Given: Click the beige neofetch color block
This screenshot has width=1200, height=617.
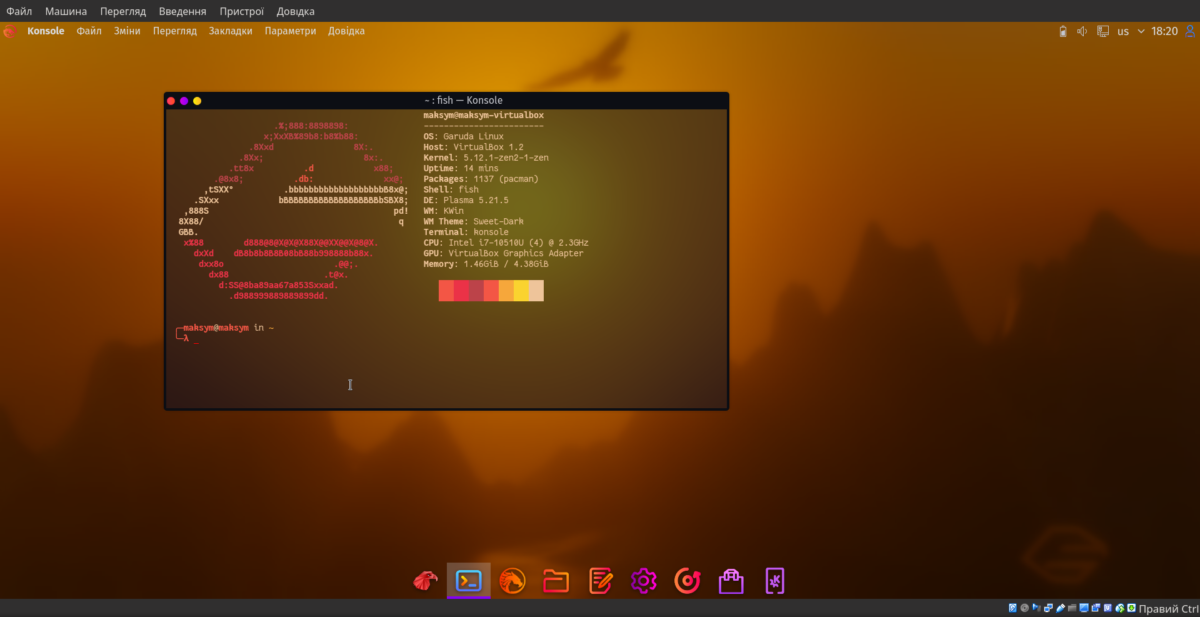Looking at the screenshot, I should [x=536, y=291].
